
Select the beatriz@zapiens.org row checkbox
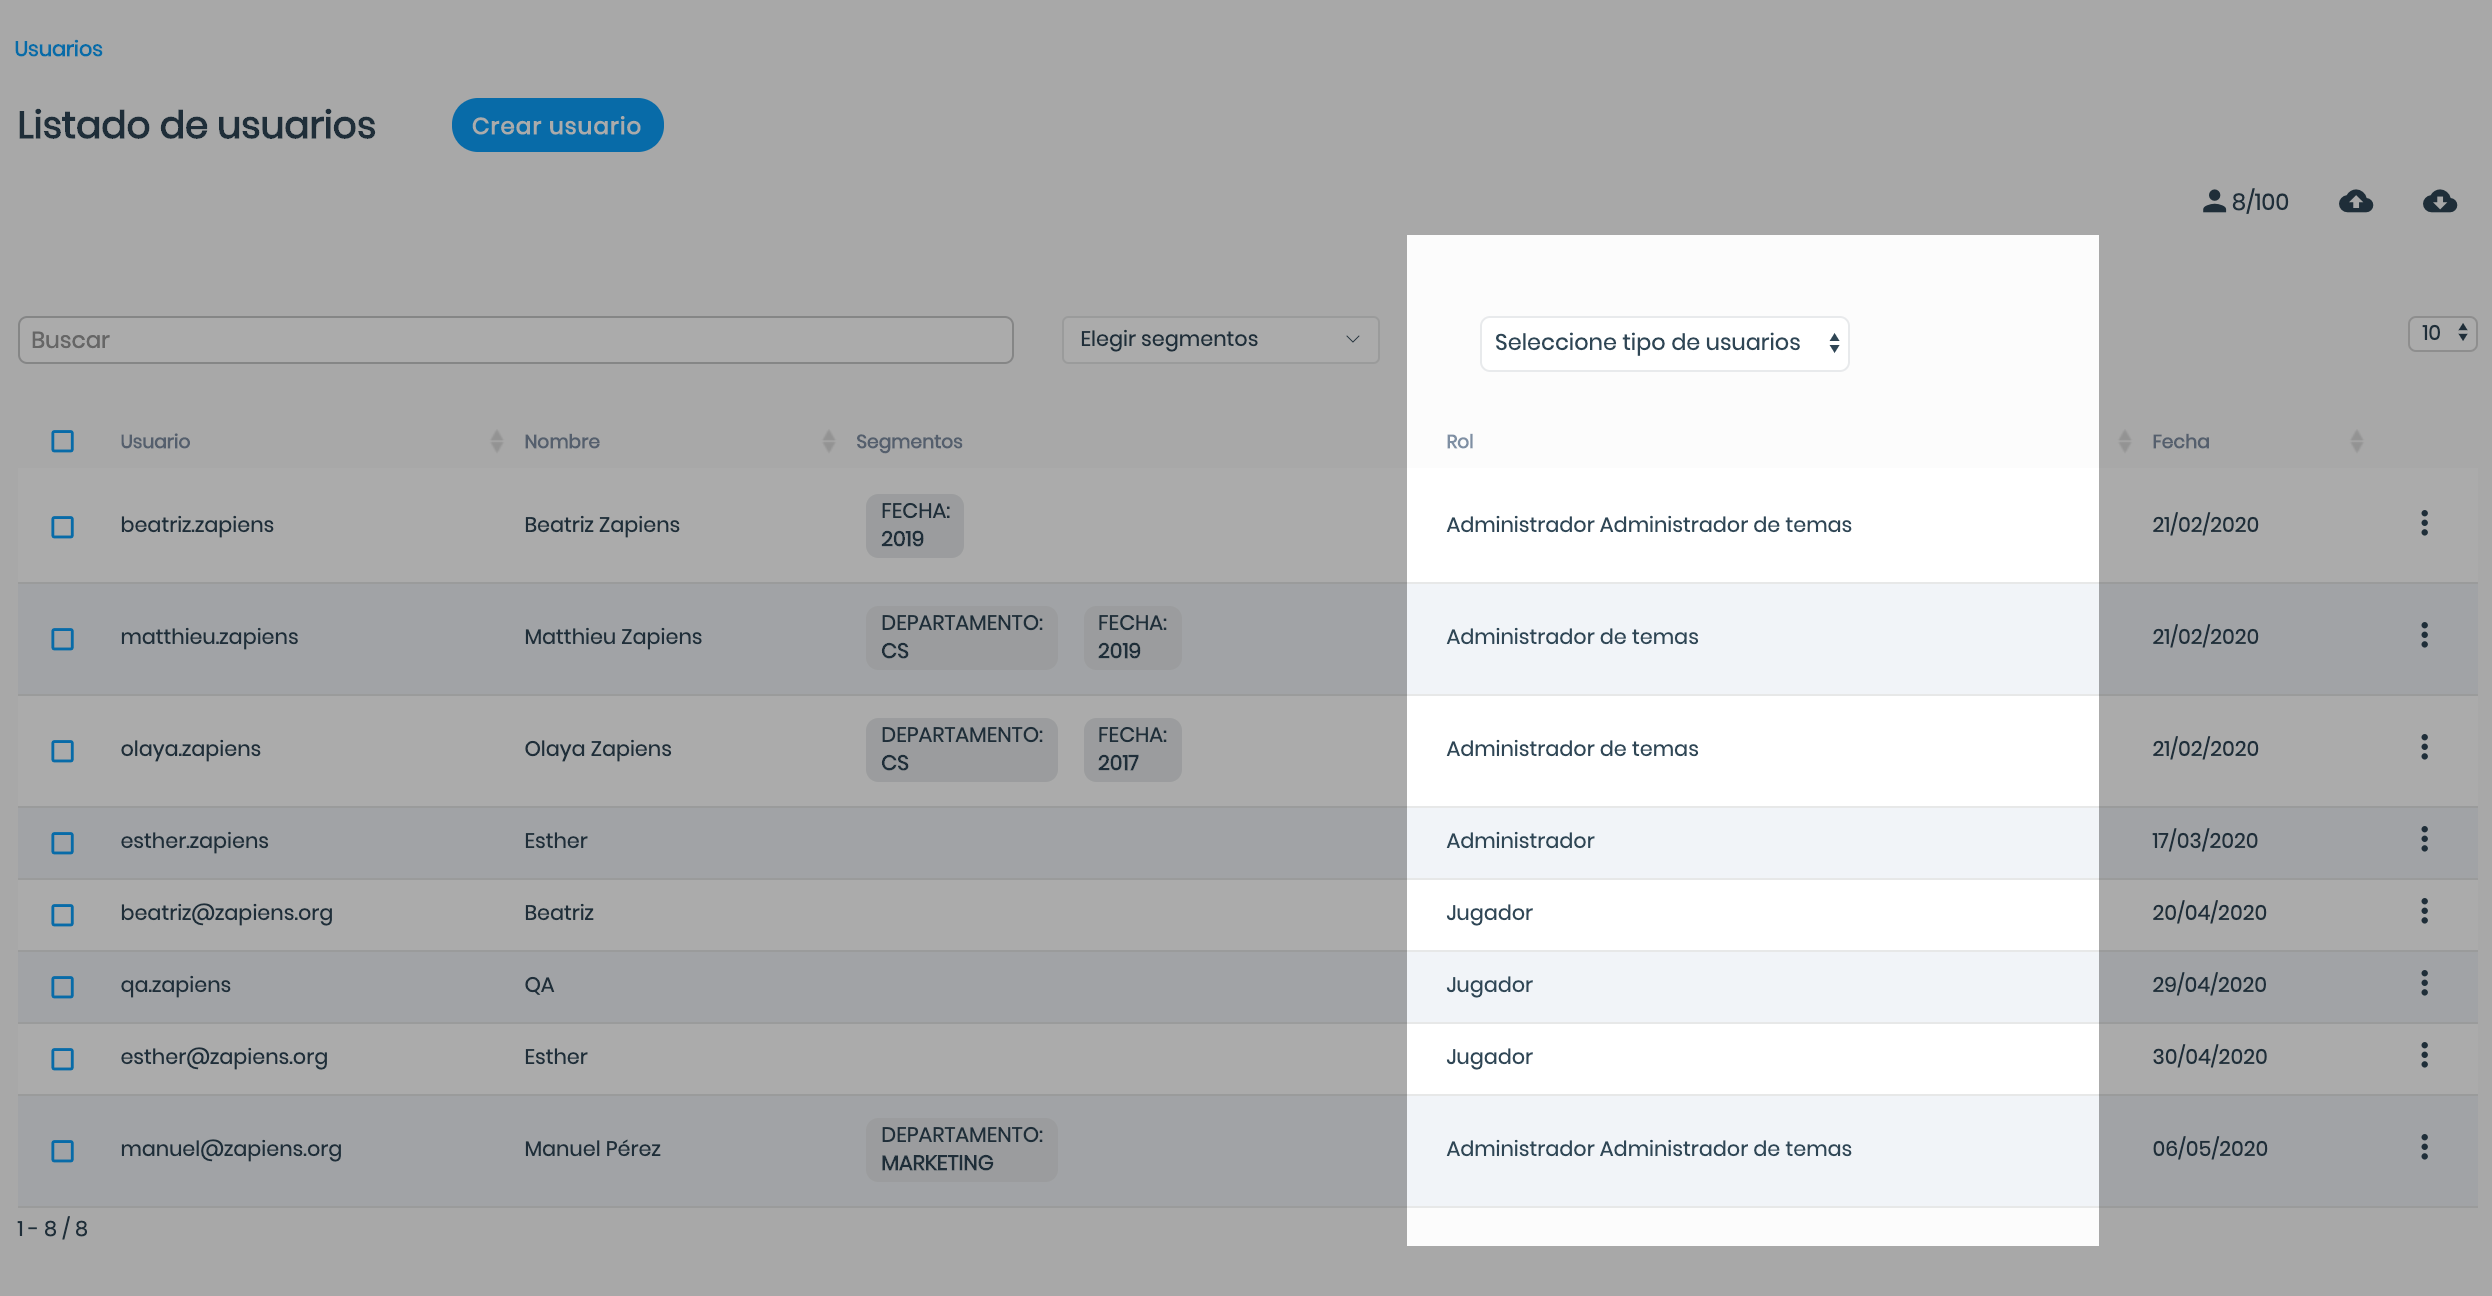62,914
